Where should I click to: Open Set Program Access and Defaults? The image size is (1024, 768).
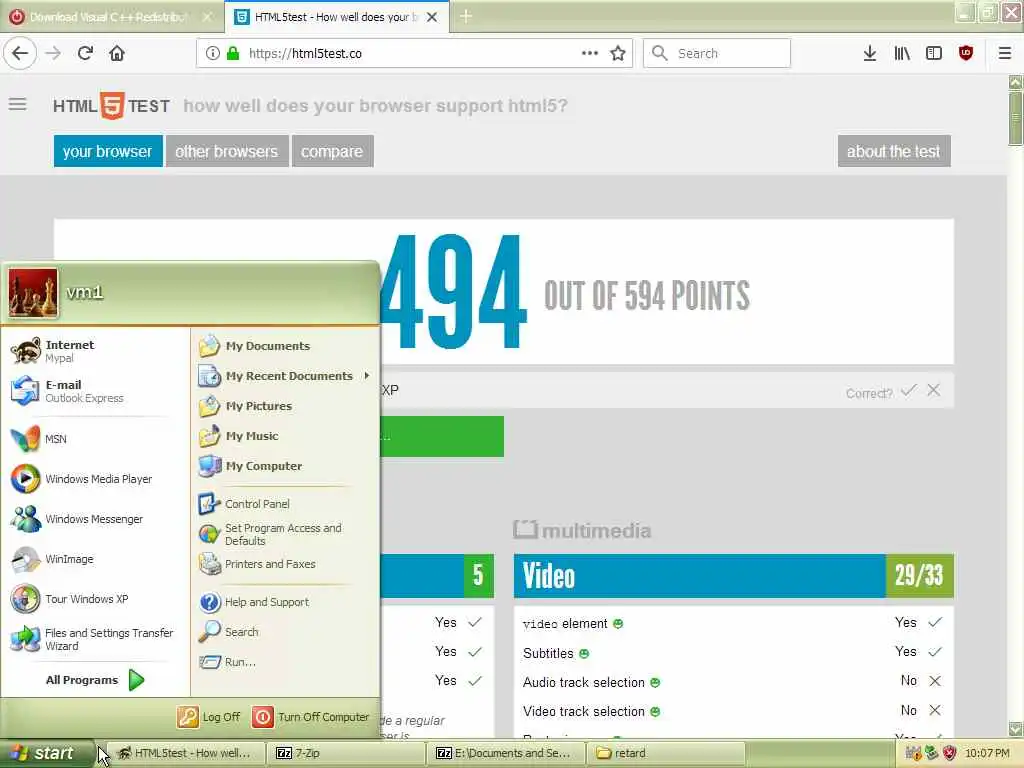[285, 534]
